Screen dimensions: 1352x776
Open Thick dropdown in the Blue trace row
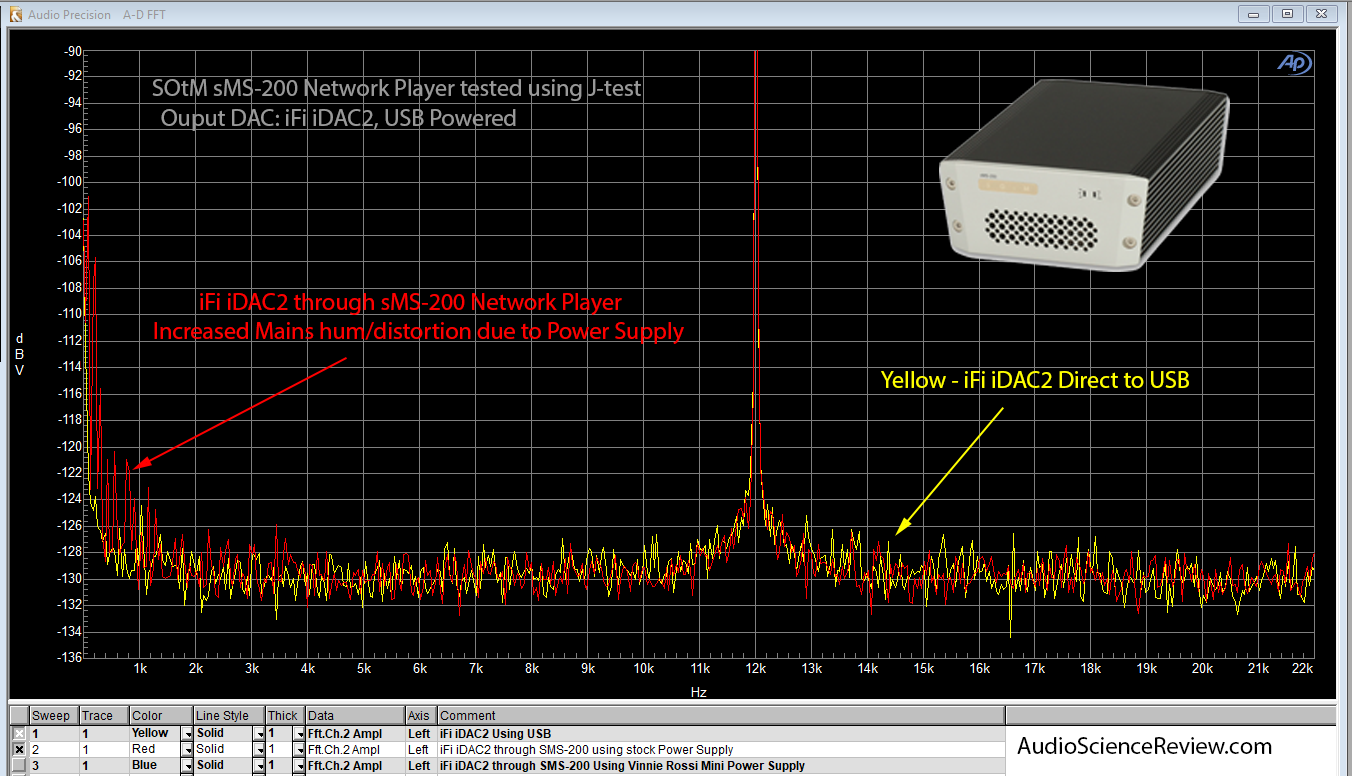tap(298, 766)
